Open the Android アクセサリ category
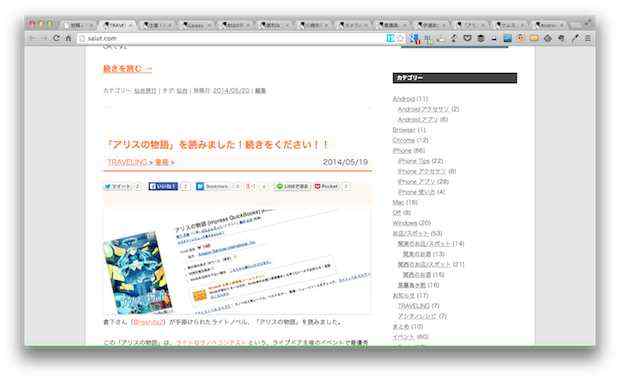620x380 pixels. (x=423, y=109)
